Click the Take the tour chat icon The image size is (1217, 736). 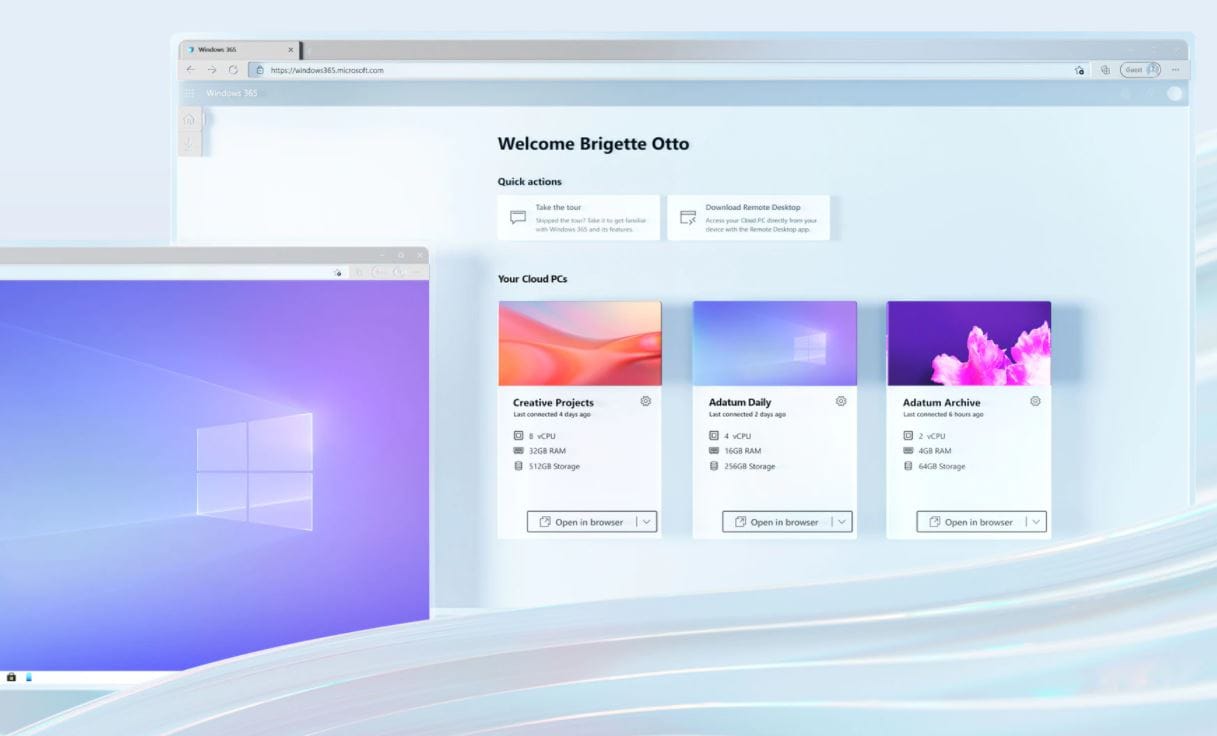click(518, 217)
